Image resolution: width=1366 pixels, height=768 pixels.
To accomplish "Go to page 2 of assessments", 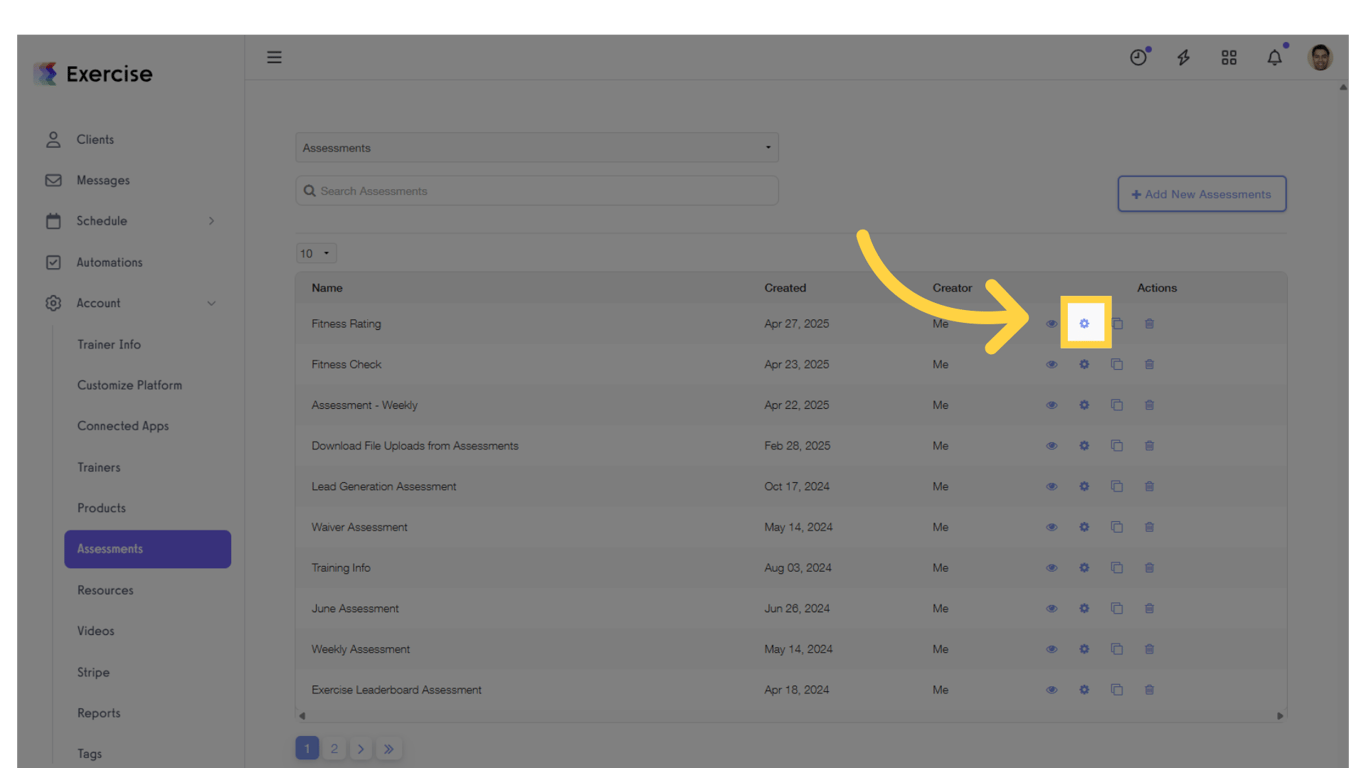I will click(334, 747).
